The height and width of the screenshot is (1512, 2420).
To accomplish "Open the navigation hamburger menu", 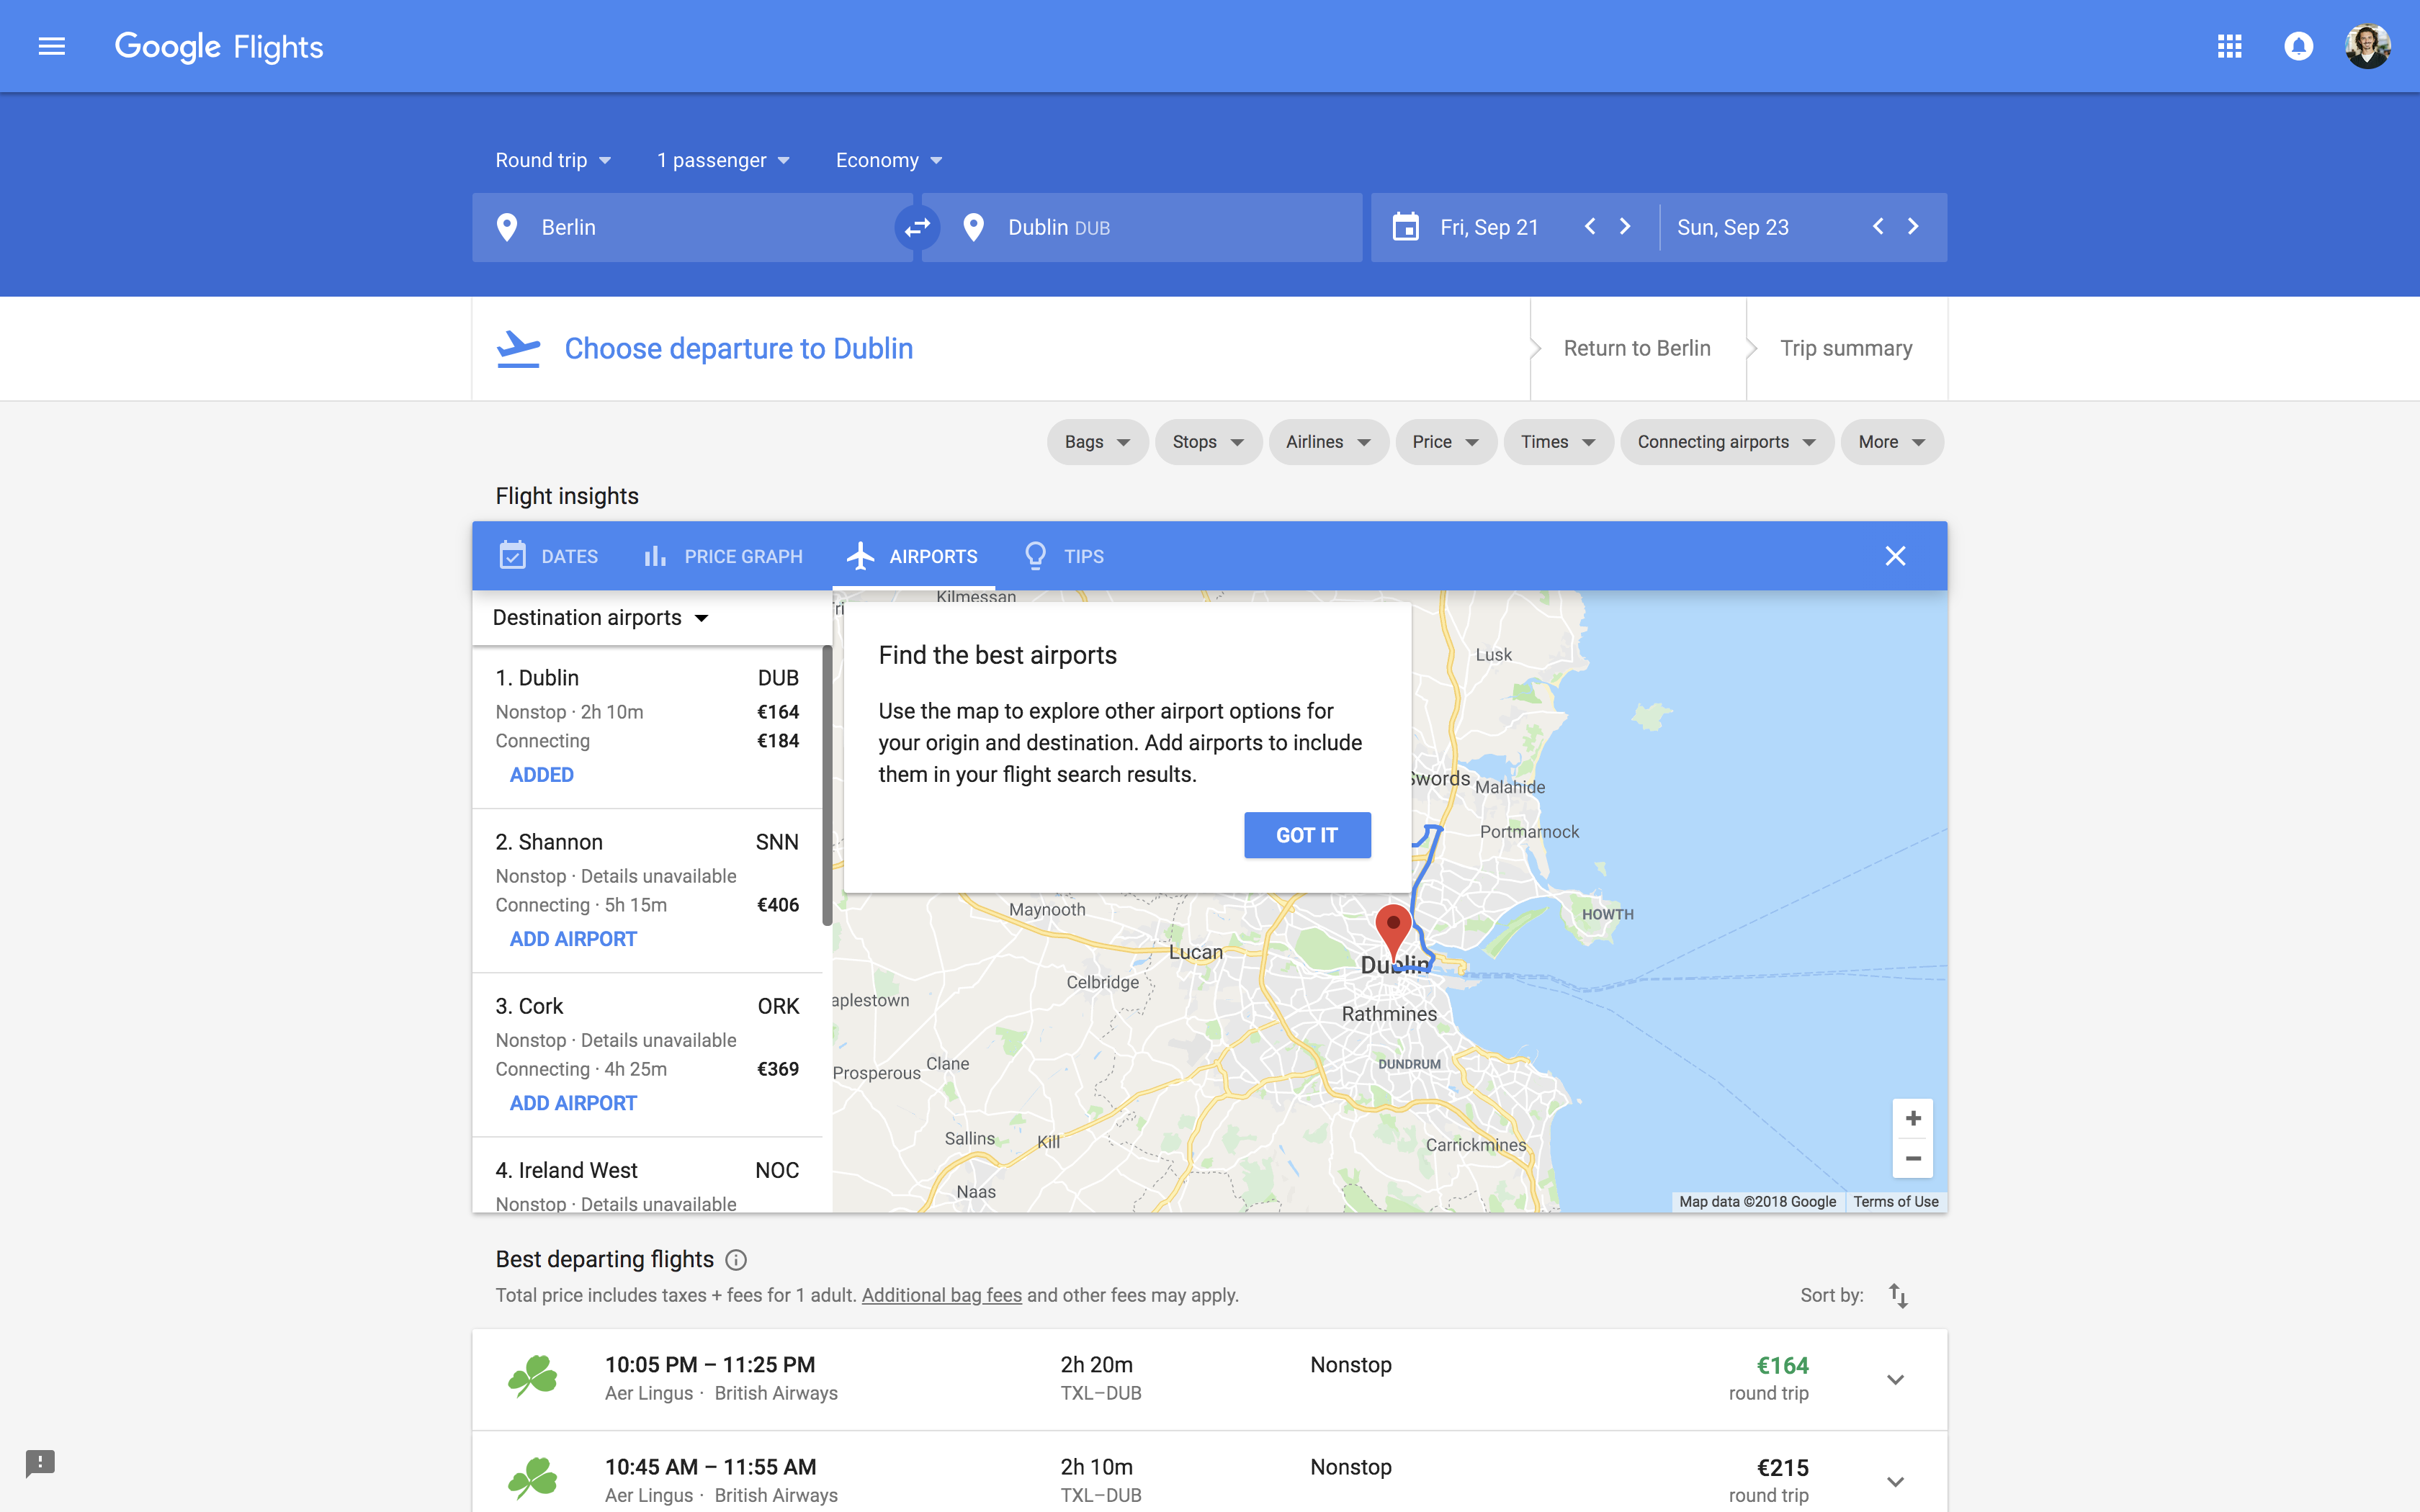I will pyautogui.click(x=51, y=46).
